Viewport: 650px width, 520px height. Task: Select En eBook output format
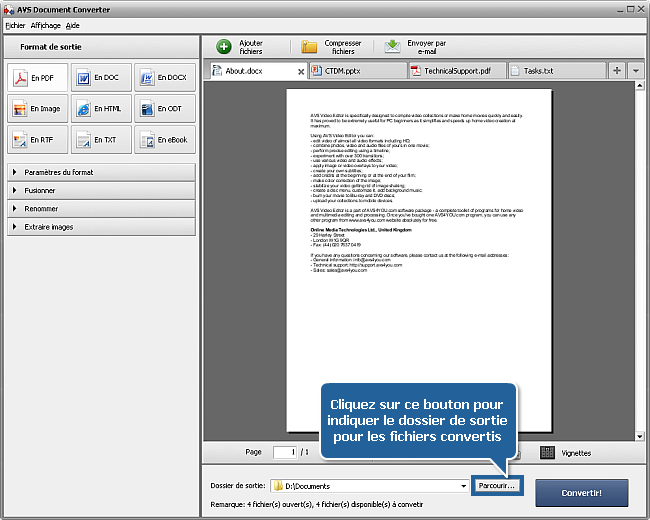pyautogui.click(x=165, y=140)
